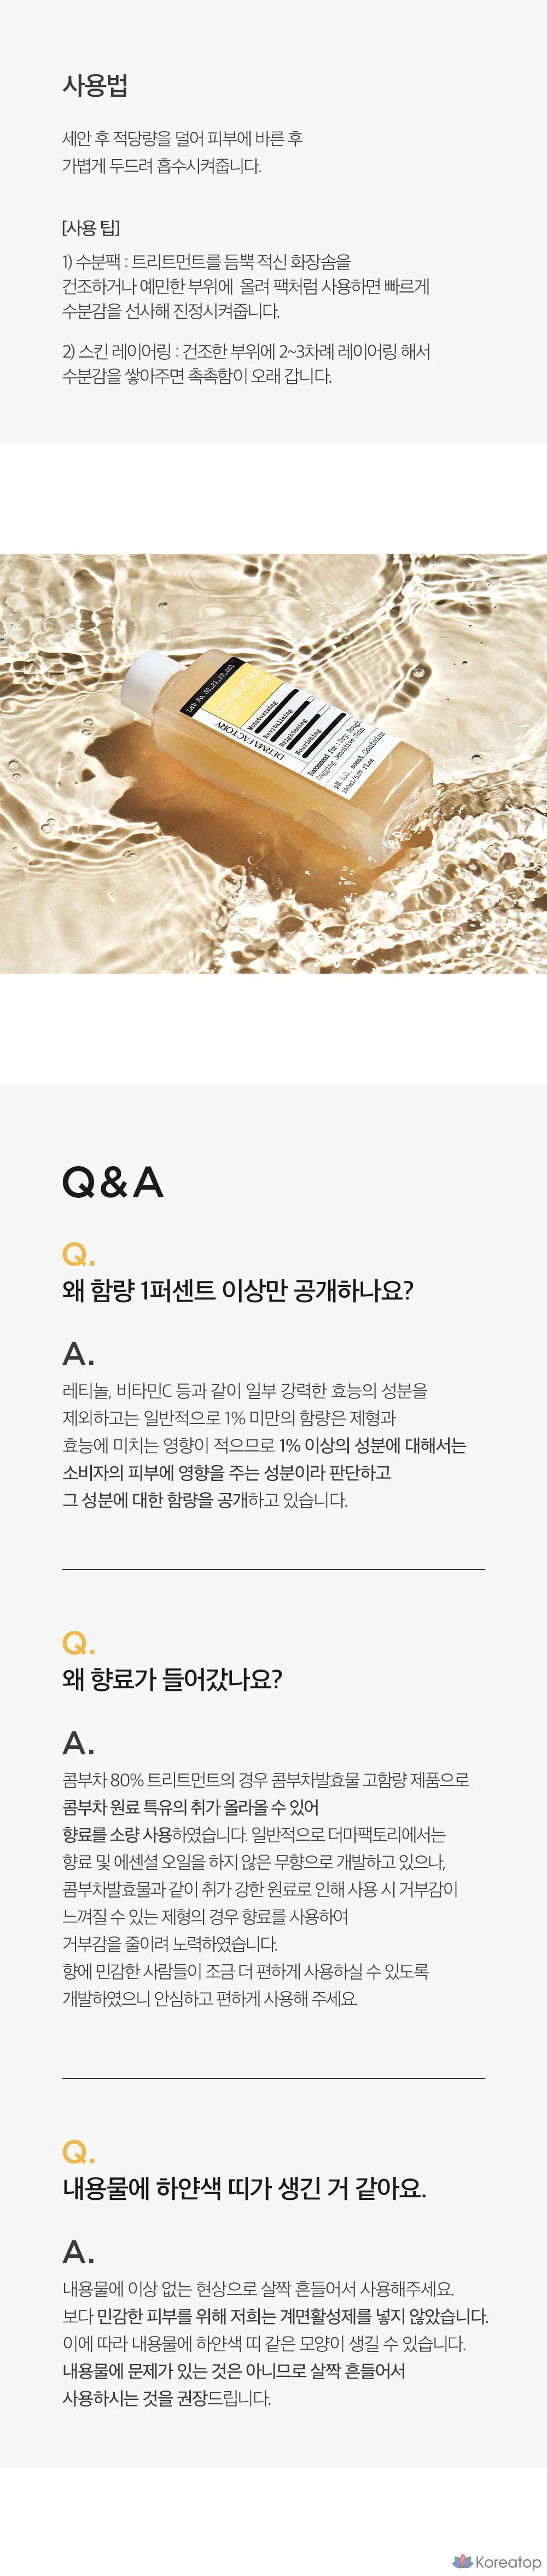
Task: Click the '1) 수분팩' usage tip line
Action: [x=206, y=262]
